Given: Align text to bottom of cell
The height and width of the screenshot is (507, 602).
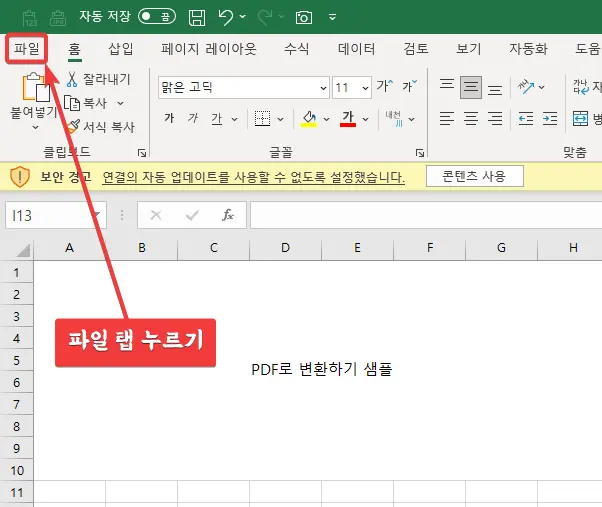Looking at the screenshot, I should point(495,88).
